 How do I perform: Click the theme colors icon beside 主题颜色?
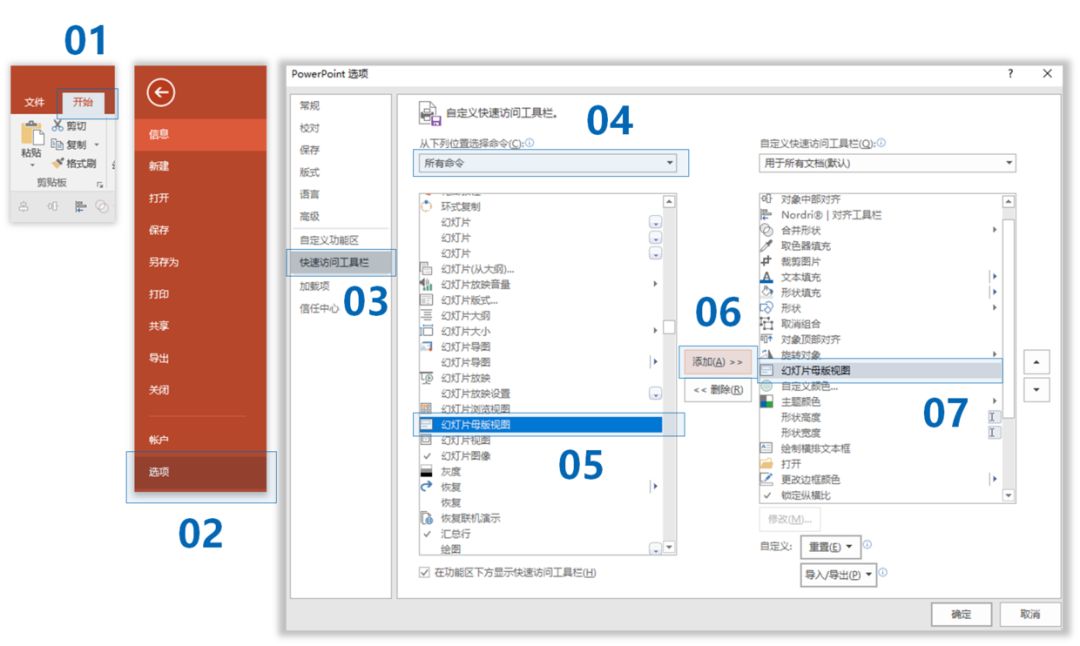[767, 401]
